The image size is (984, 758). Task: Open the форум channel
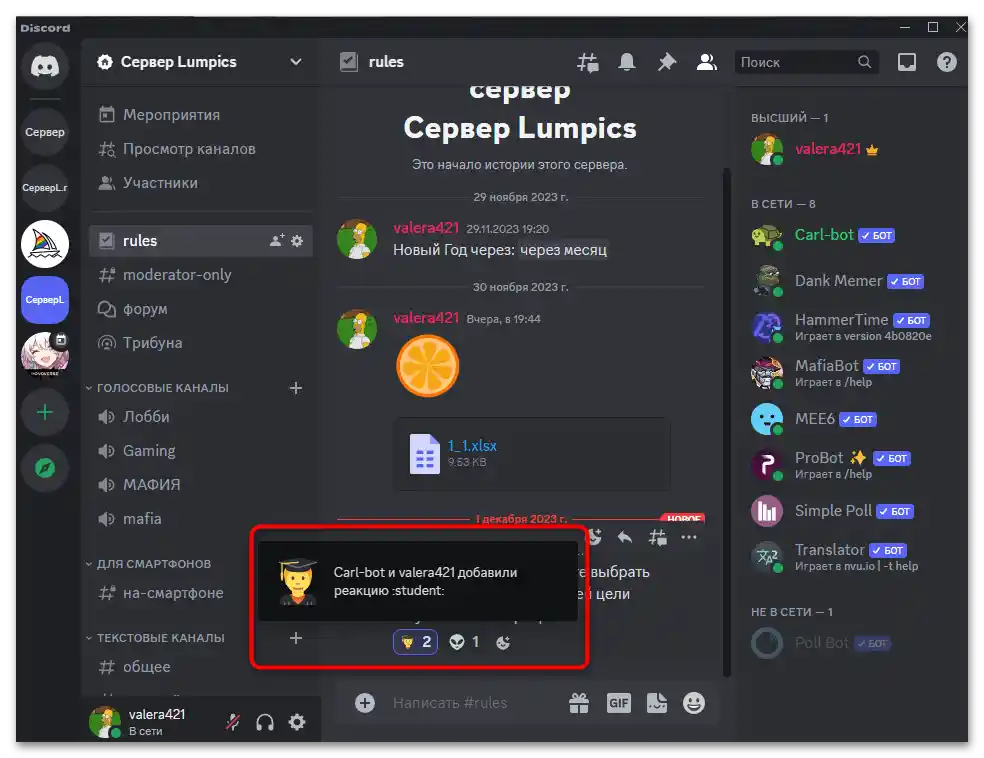pyautogui.click(x=201, y=309)
